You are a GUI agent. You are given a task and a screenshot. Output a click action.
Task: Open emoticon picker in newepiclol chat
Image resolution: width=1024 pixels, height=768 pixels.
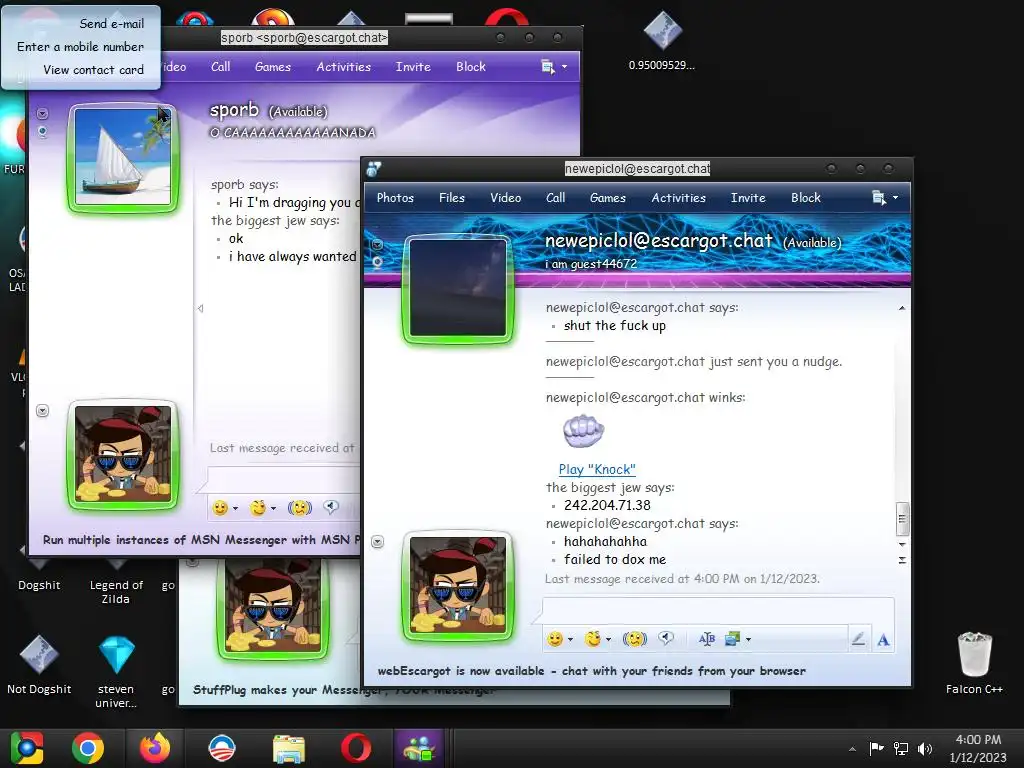pyautogui.click(x=554, y=639)
